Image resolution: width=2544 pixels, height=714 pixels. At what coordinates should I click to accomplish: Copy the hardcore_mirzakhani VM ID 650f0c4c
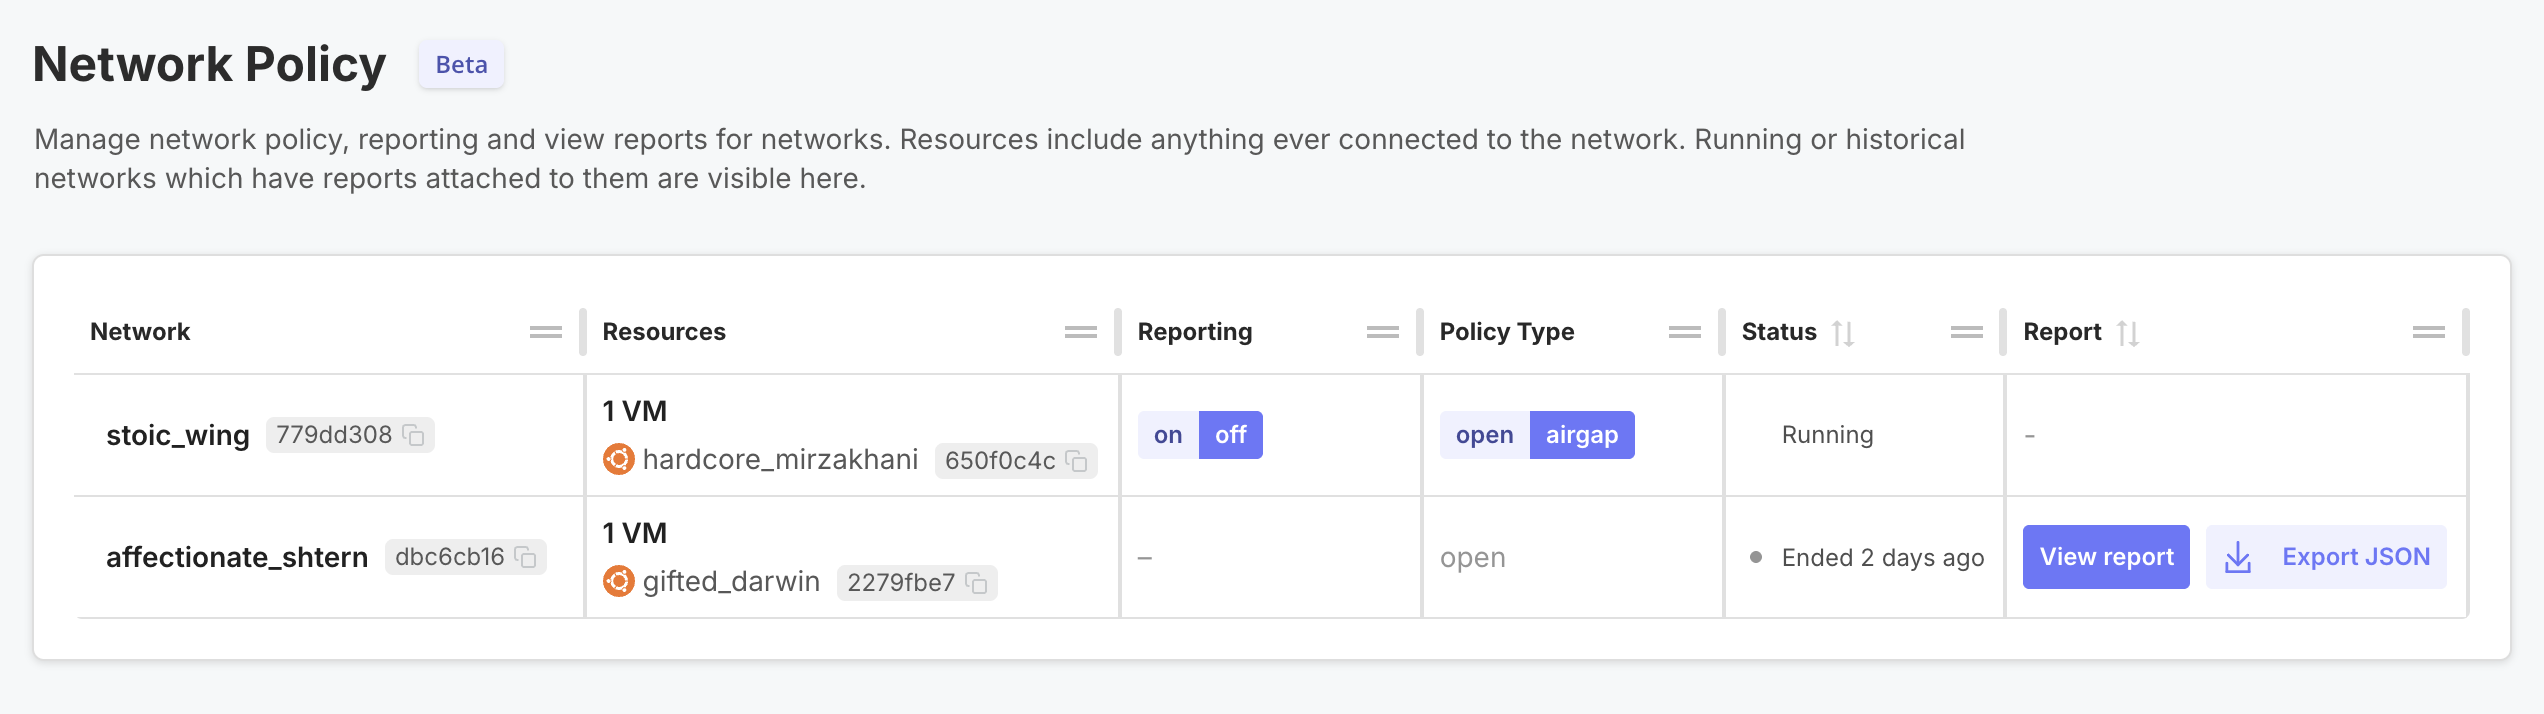(1076, 461)
